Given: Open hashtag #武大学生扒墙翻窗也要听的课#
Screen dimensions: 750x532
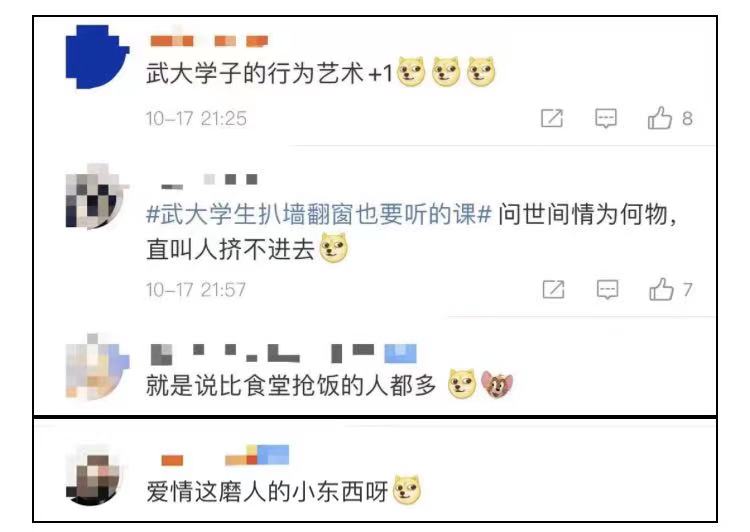Looking at the screenshot, I should [319, 213].
